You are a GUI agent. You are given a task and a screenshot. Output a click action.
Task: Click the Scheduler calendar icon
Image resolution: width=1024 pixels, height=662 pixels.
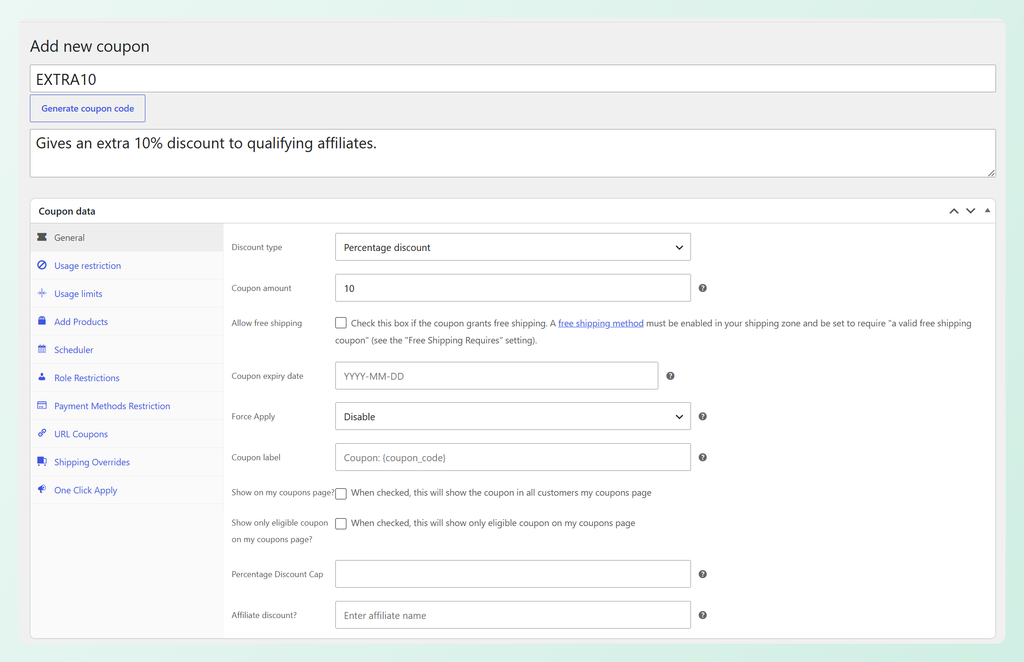click(42, 349)
